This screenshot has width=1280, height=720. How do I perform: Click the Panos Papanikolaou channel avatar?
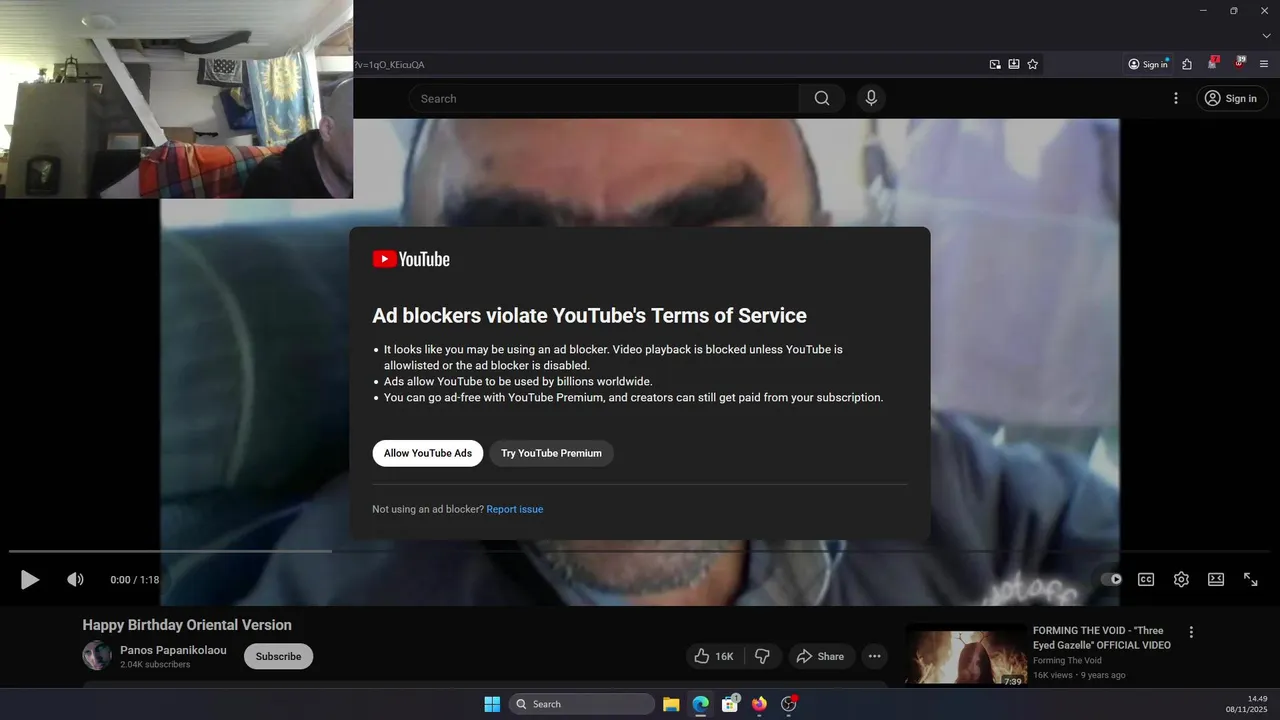click(x=97, y=656)
